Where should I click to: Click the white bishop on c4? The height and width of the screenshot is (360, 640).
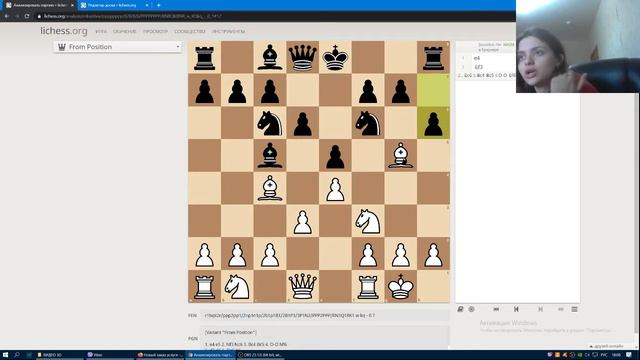coord(270,188)
